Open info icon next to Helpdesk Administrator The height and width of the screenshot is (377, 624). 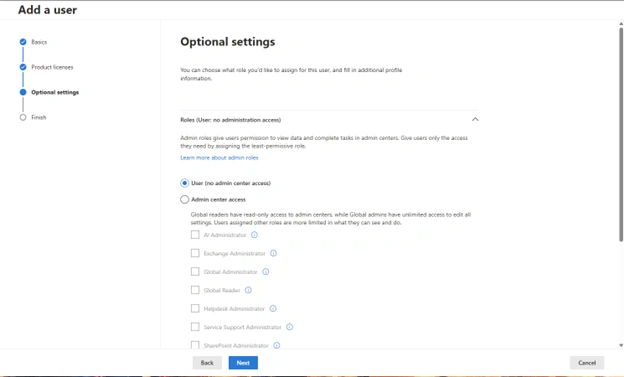point(273,309)
